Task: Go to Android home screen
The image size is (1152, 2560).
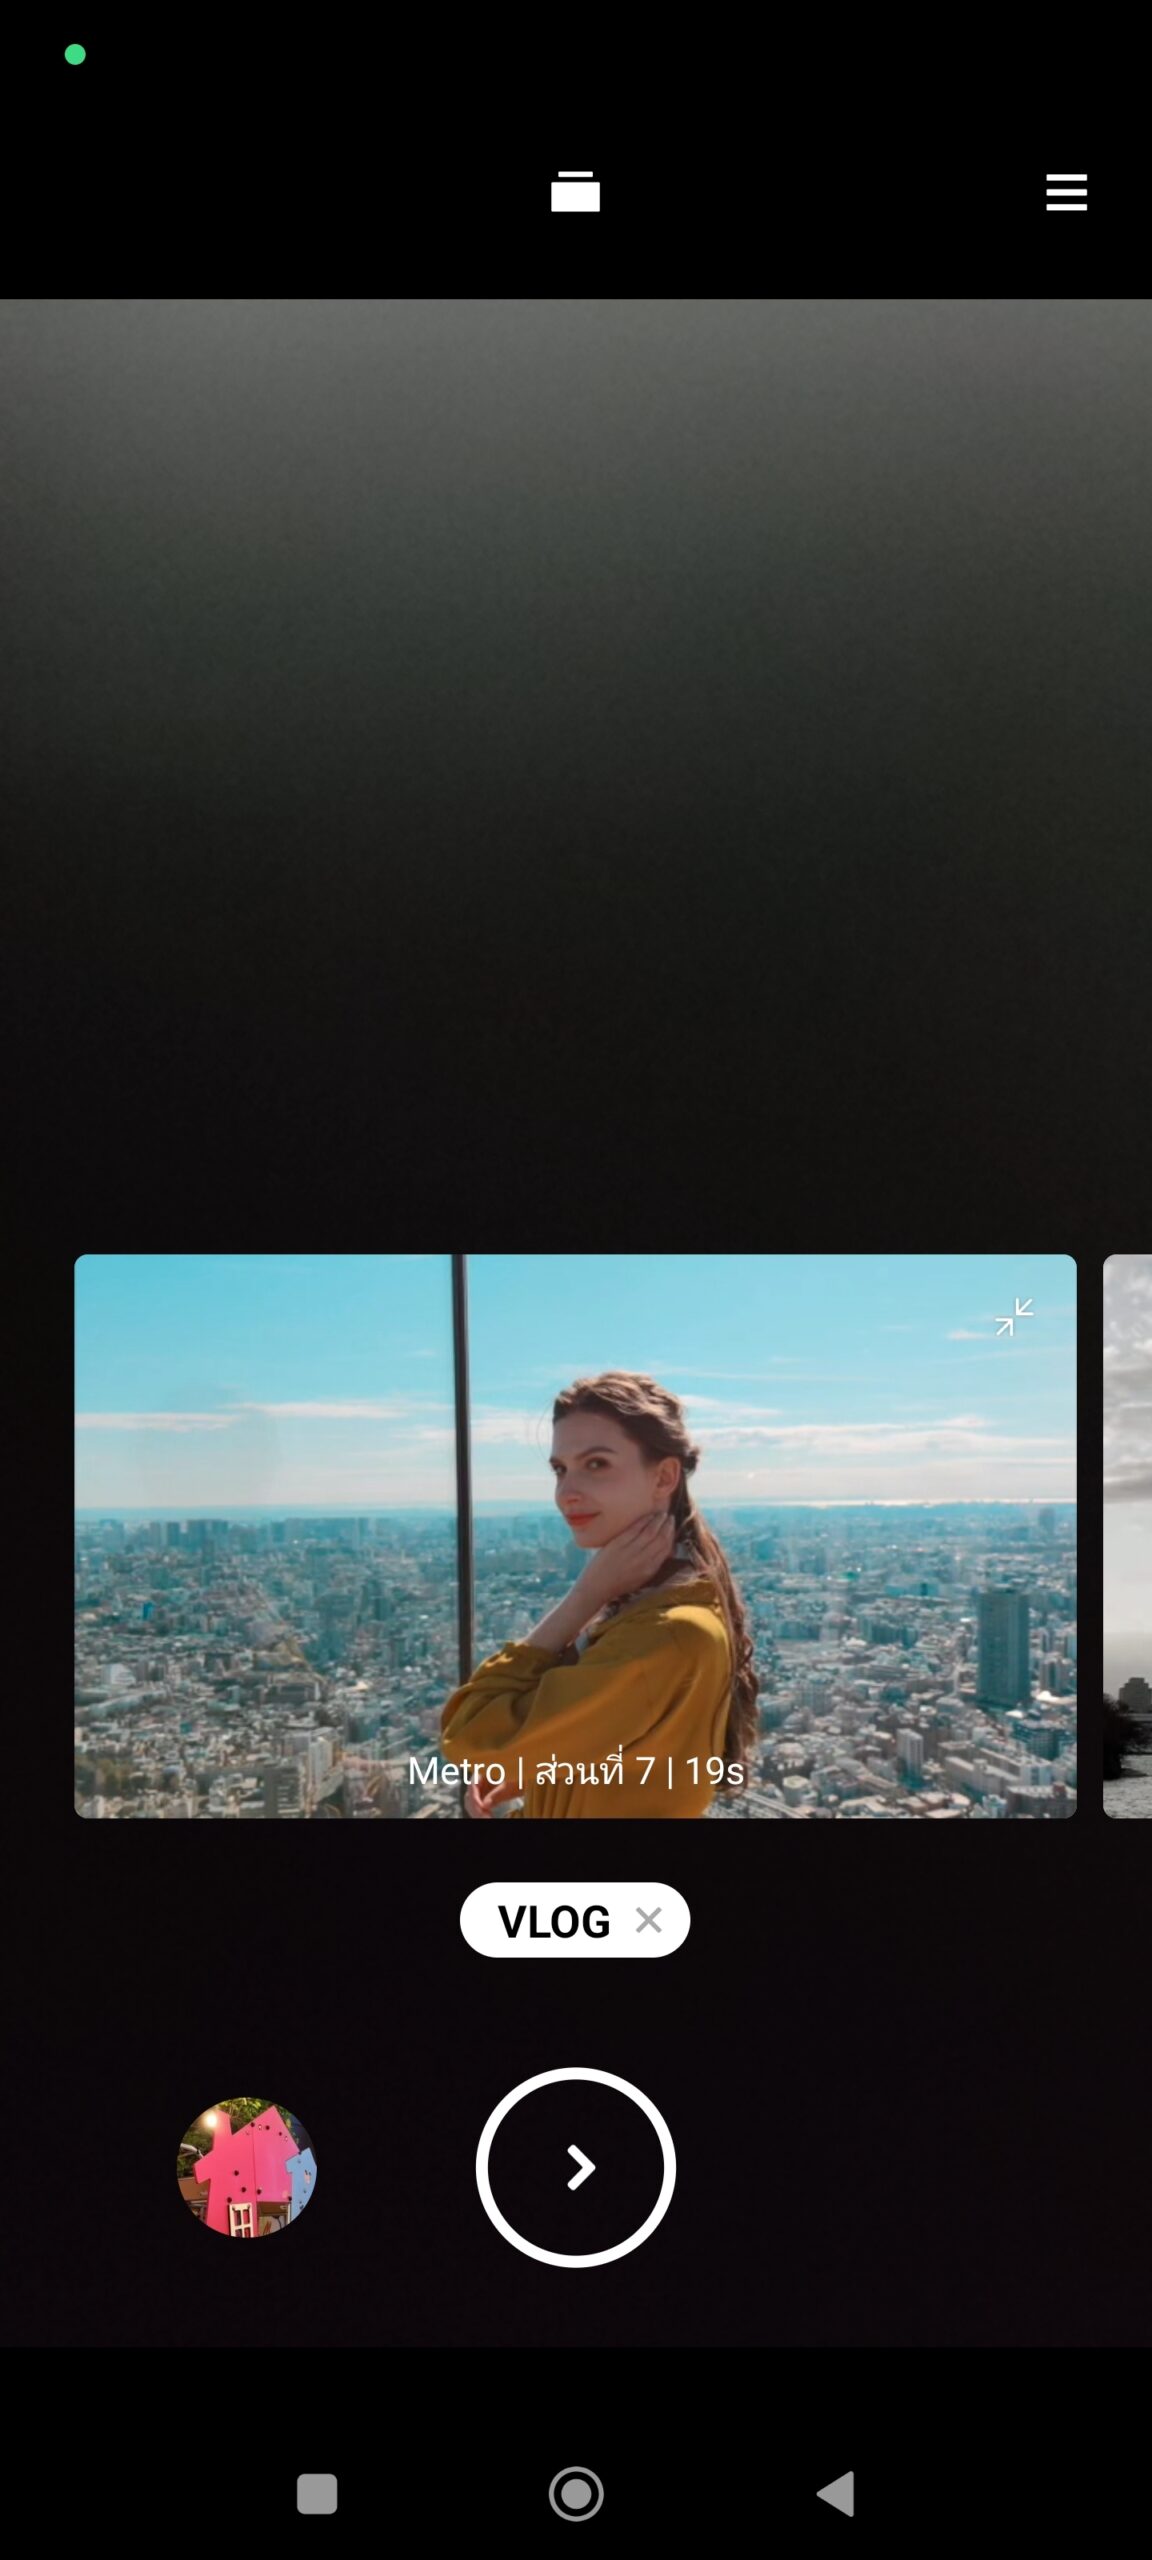Action: pos(576,2494)
